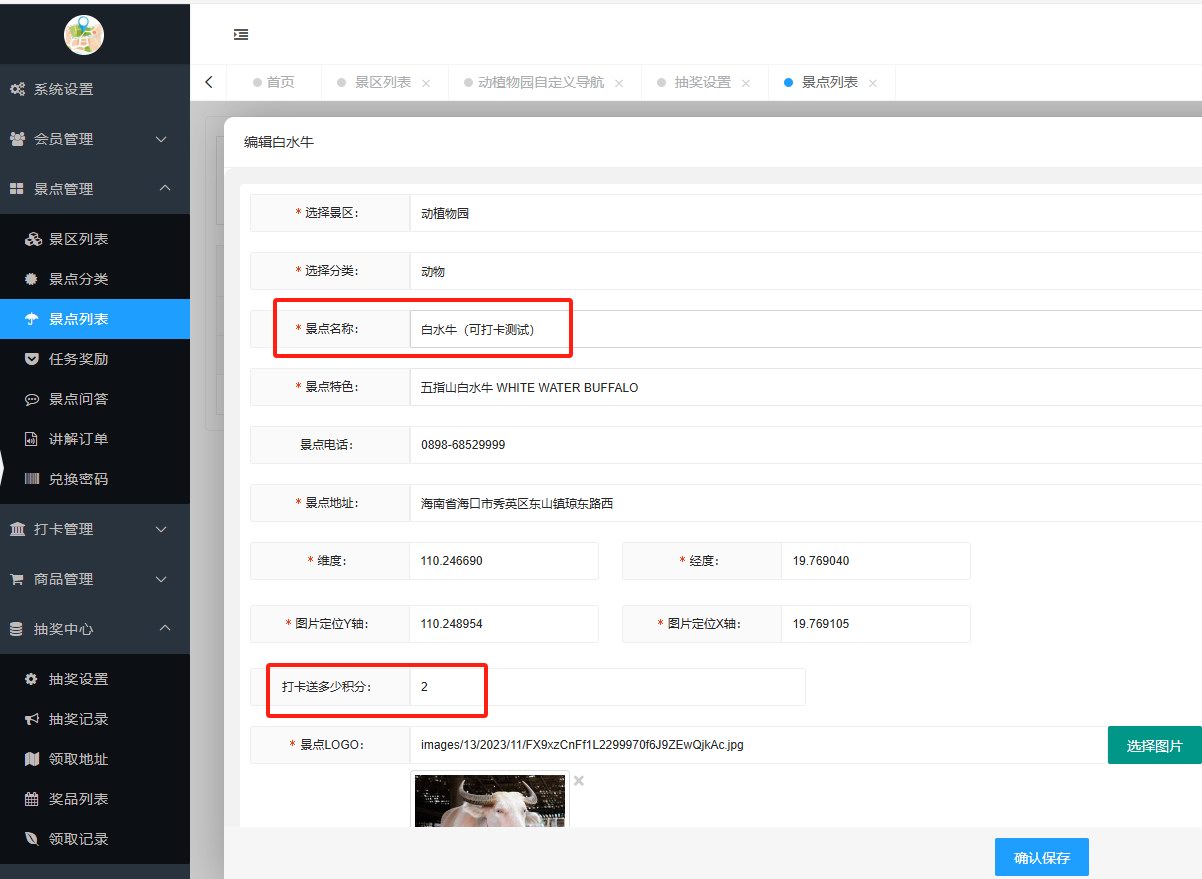Click the badge icon beside 景点分类
Screen dimensions: 1202x879
[x=32, y=279]
